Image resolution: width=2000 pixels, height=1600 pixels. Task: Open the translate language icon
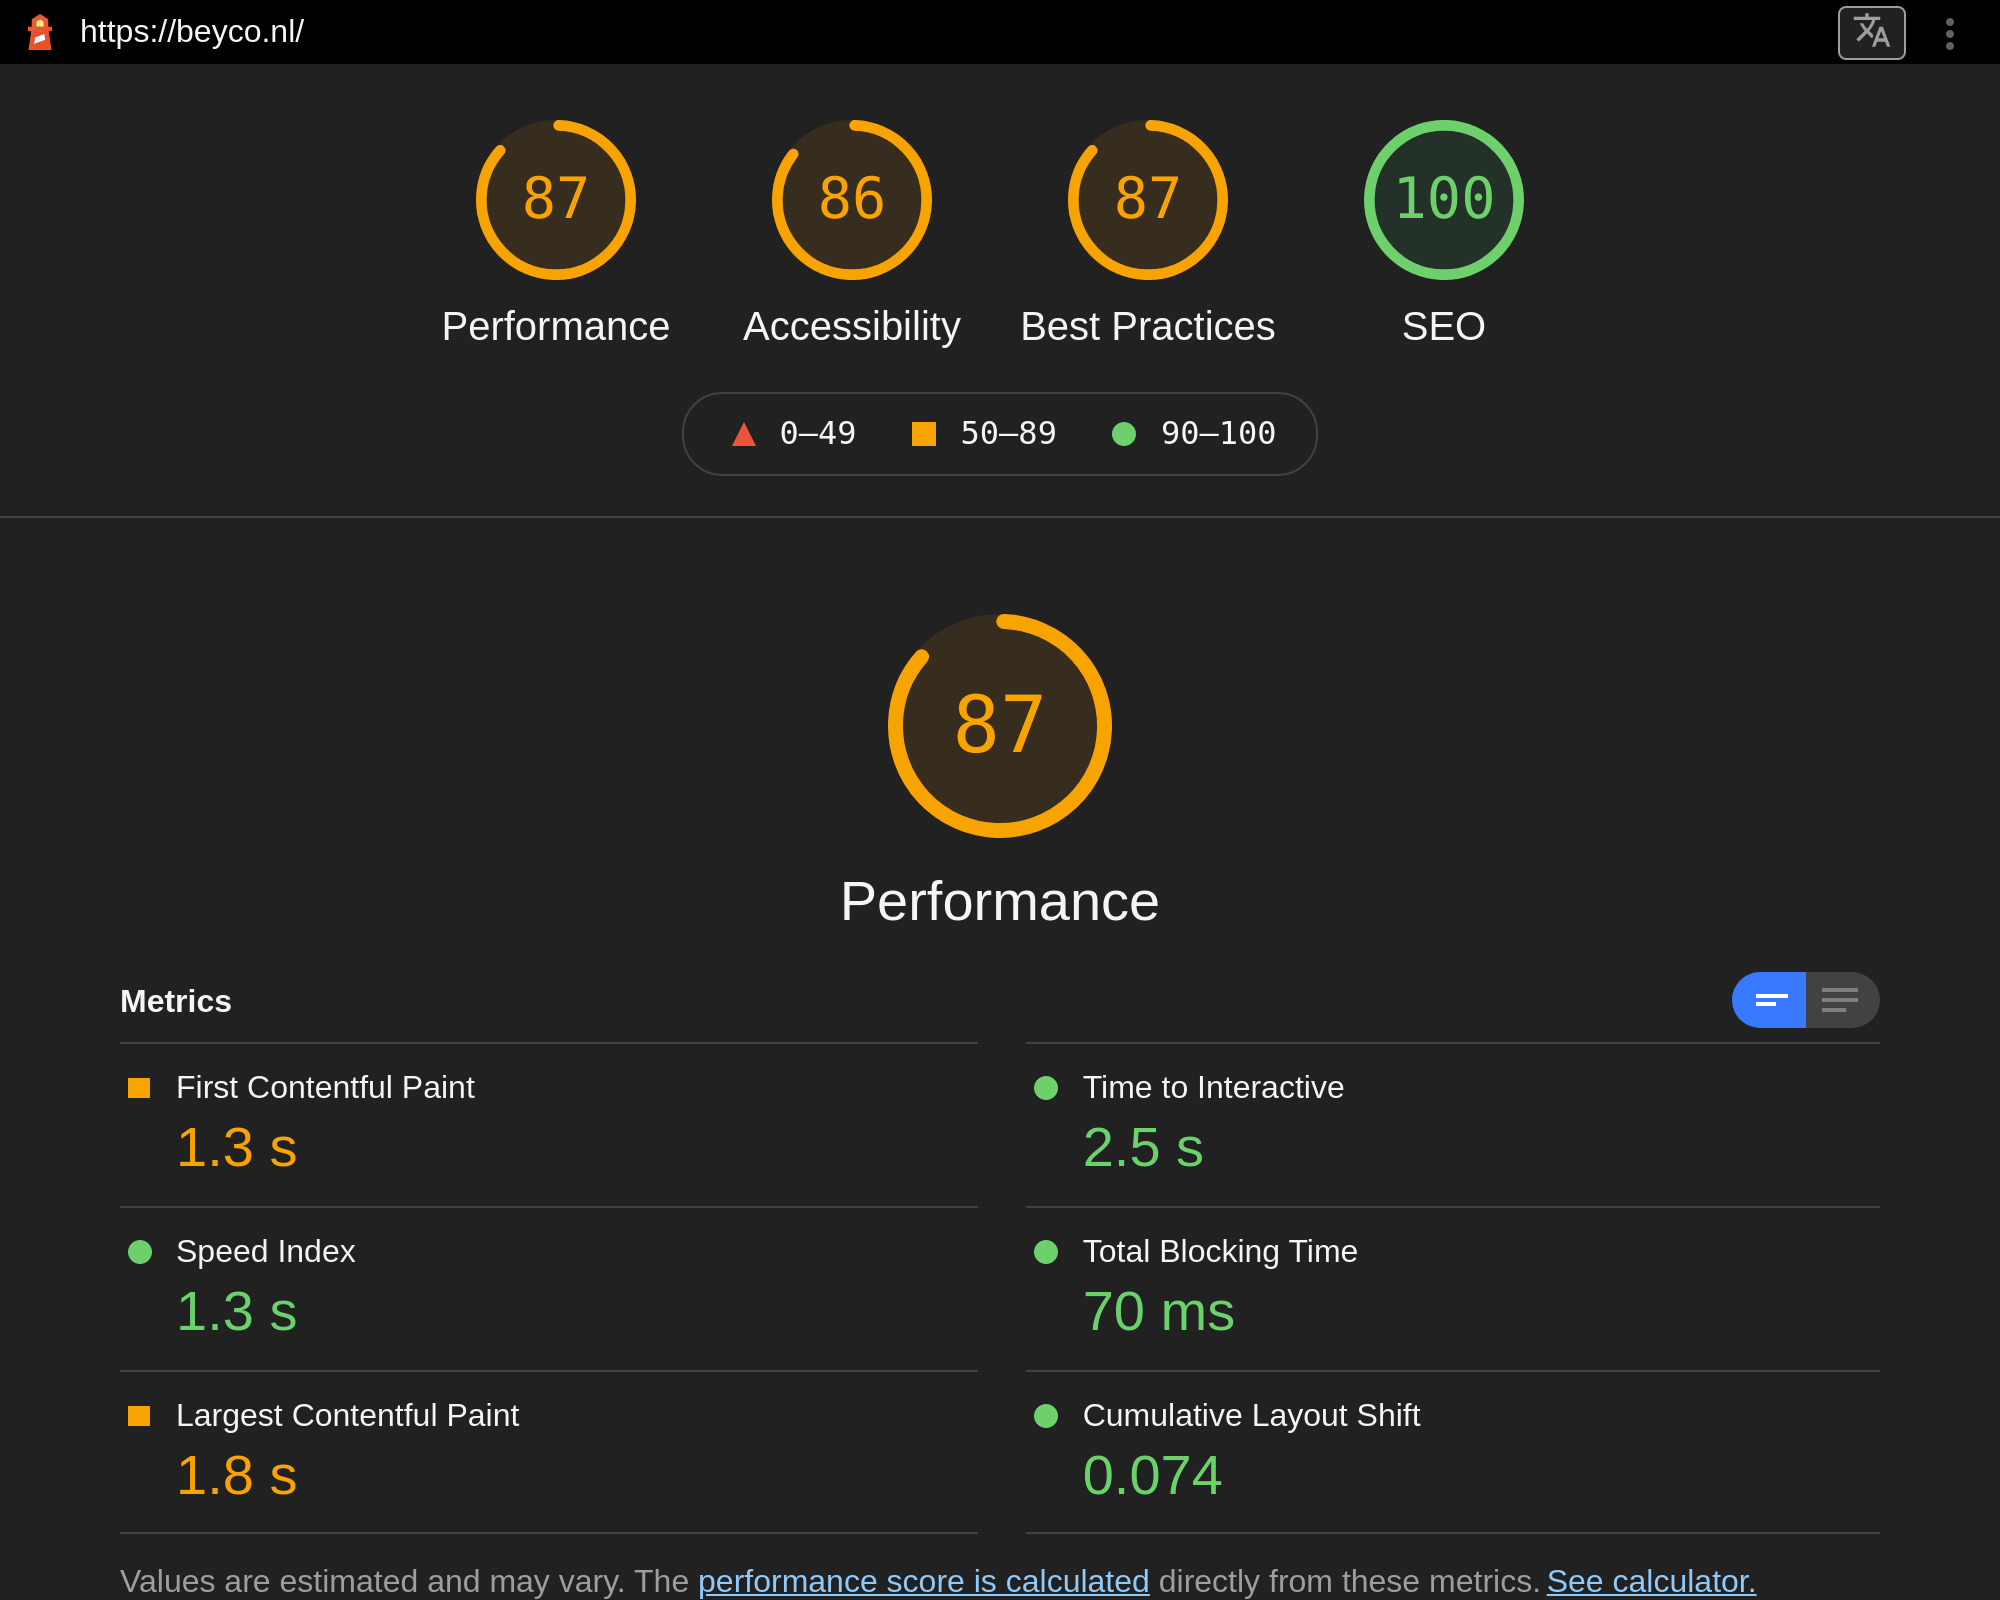tap(1871, 33)
